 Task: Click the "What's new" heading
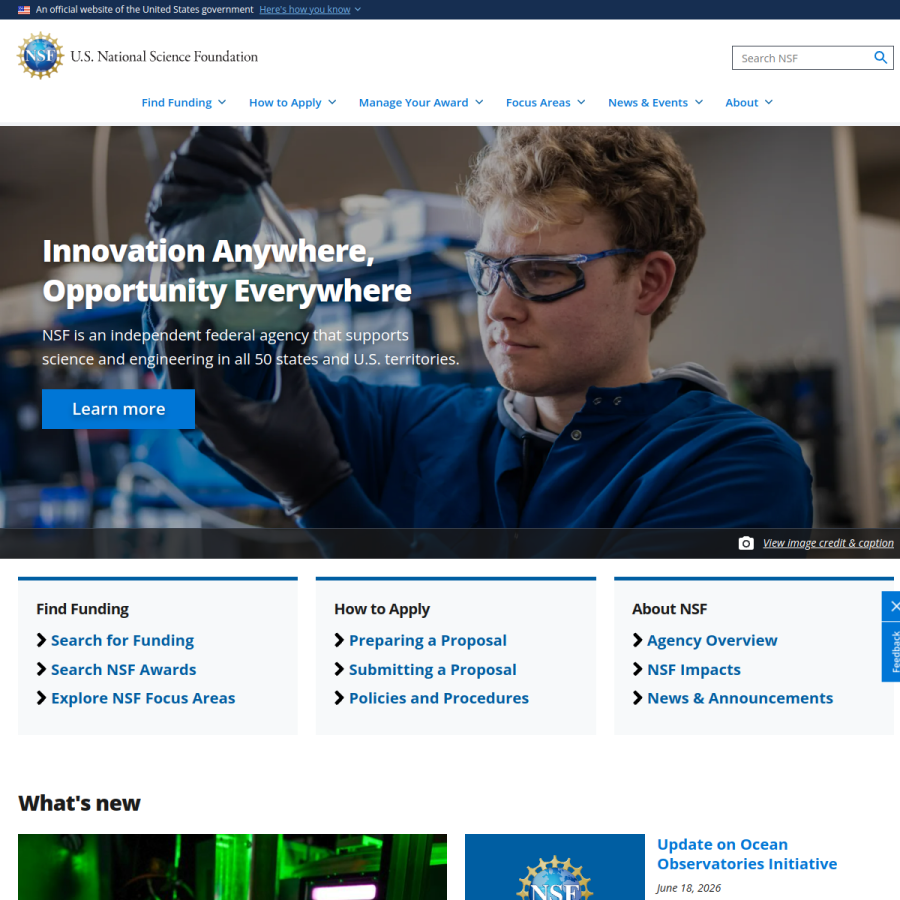[x=79, y=803]
